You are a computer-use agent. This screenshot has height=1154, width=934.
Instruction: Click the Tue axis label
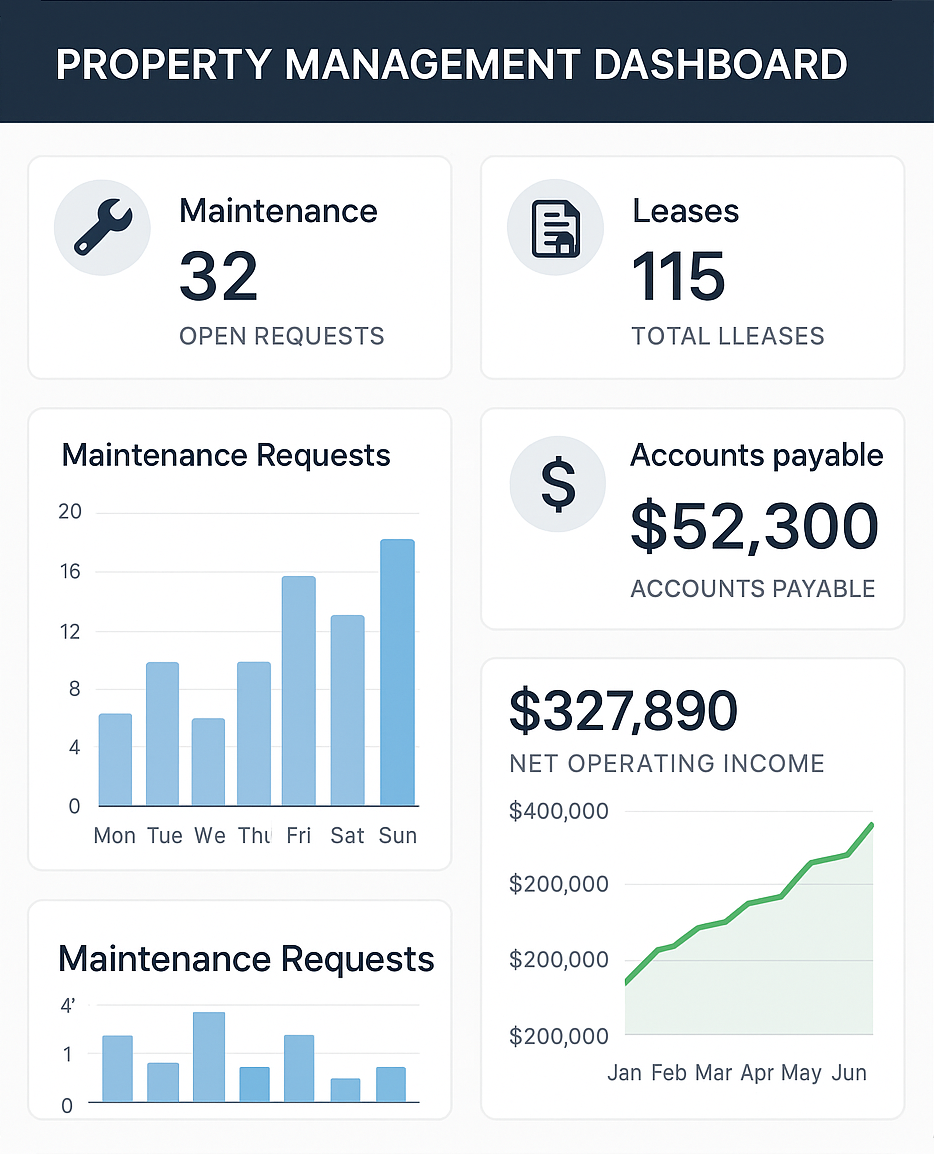pos(165,836)
